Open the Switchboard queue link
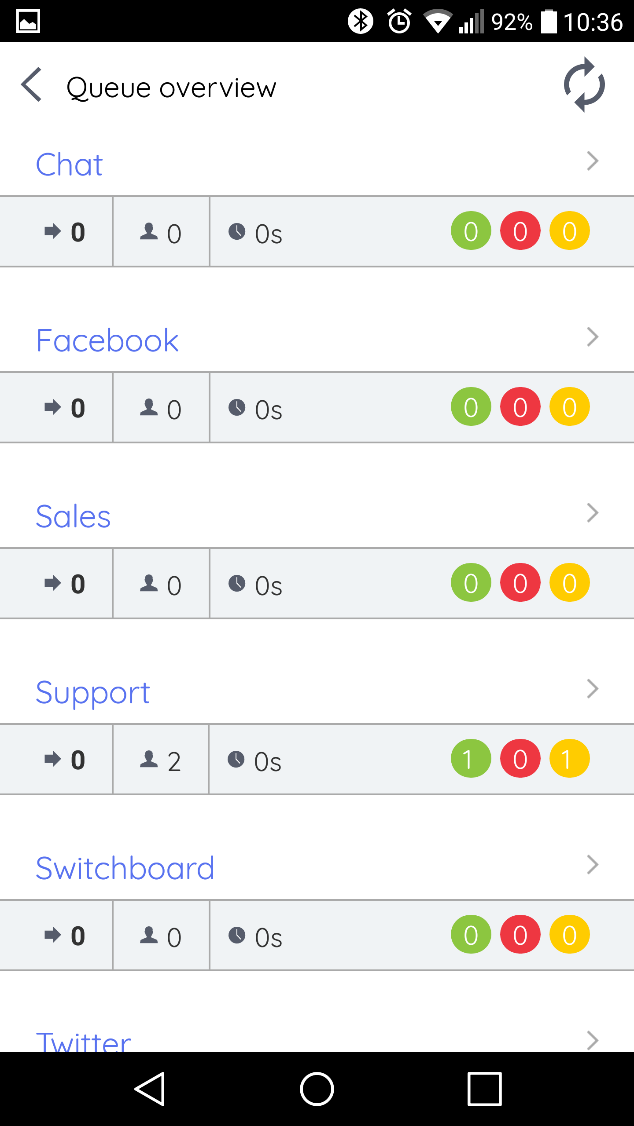The height and width of the screenshot is (1126, 634). tap(125, 868)
